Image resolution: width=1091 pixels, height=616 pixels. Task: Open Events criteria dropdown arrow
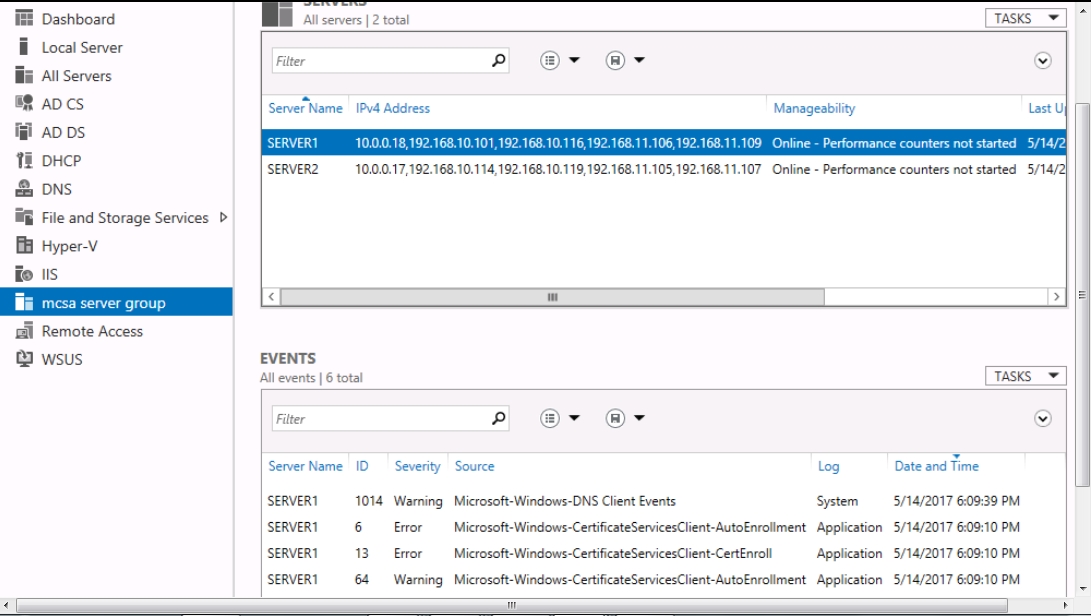coord(574,418)
